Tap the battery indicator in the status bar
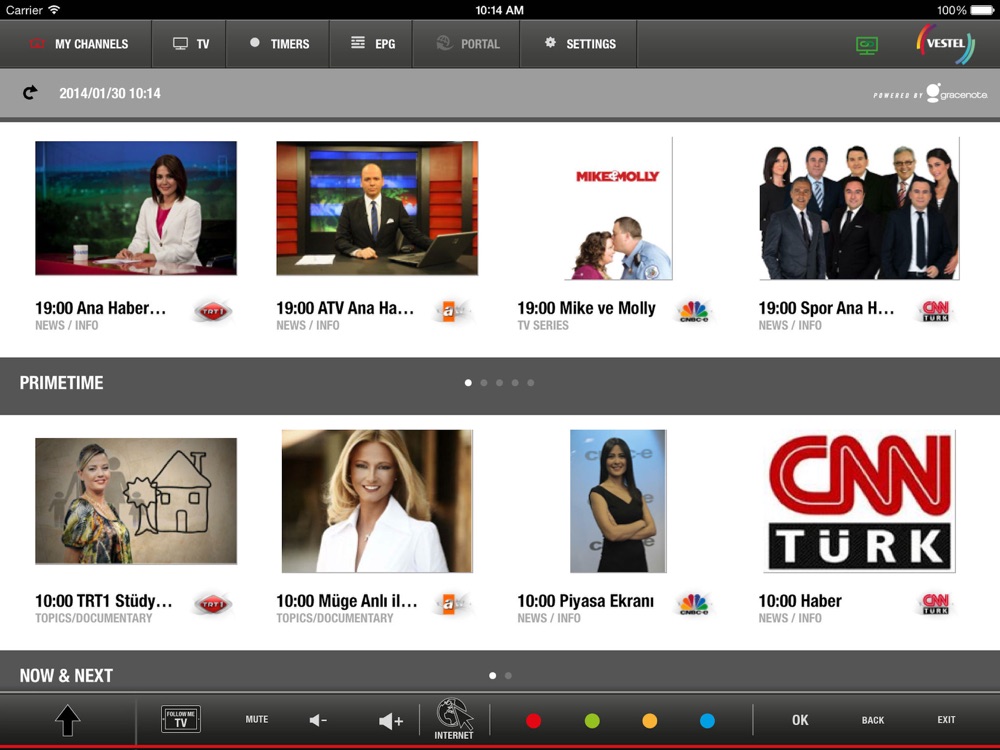The height and width of the screenshot is (750, 1000). (982, 10)
